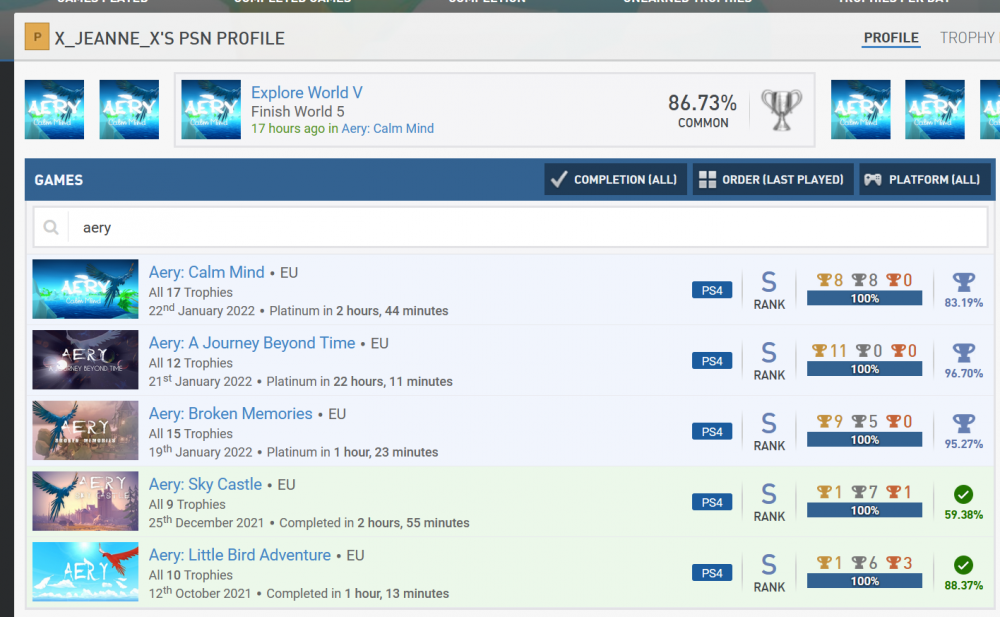This screenshot has width=1000, height=617.
Task: Click the green completed checkmark for Aery: Little Bird Adventure
Action: point(963,565)
